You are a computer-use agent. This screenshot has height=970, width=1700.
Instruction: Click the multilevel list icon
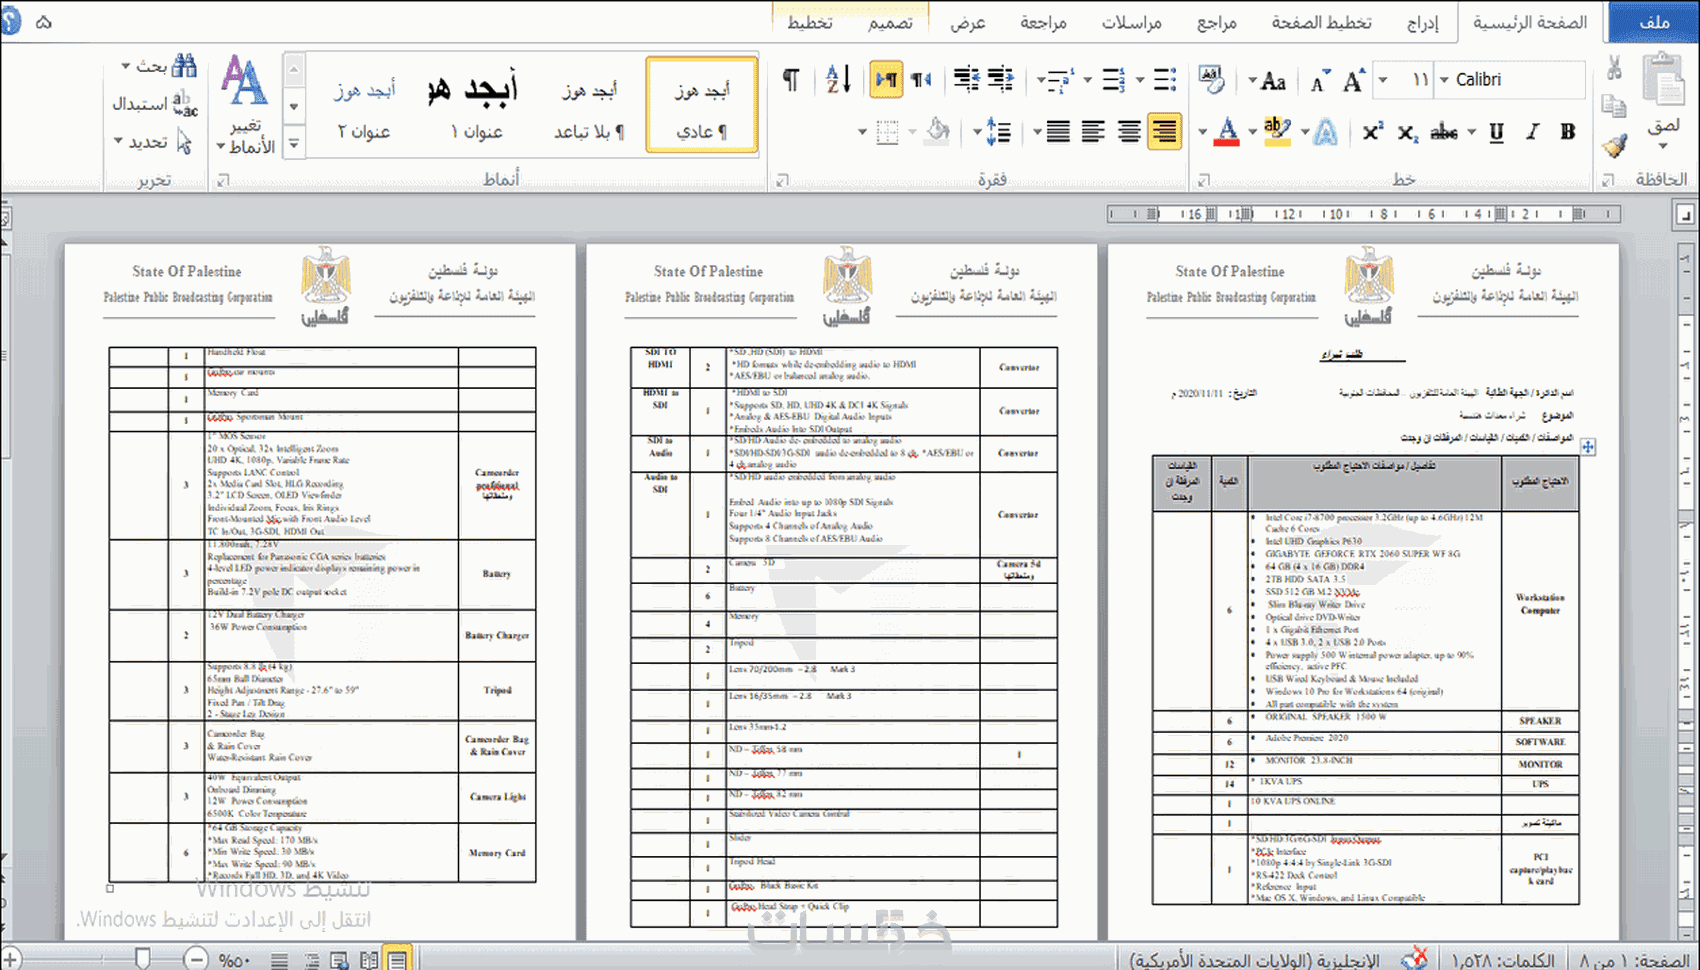(x=1061, y=80)
